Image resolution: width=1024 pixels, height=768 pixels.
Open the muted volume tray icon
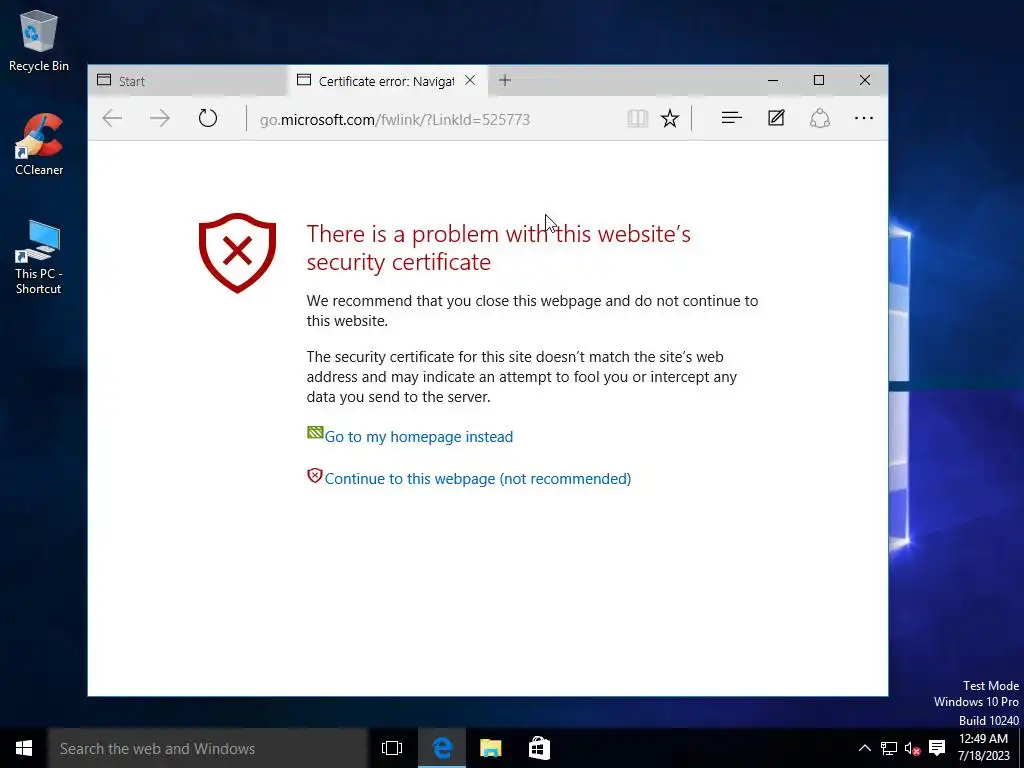click(x=912, y=748)
